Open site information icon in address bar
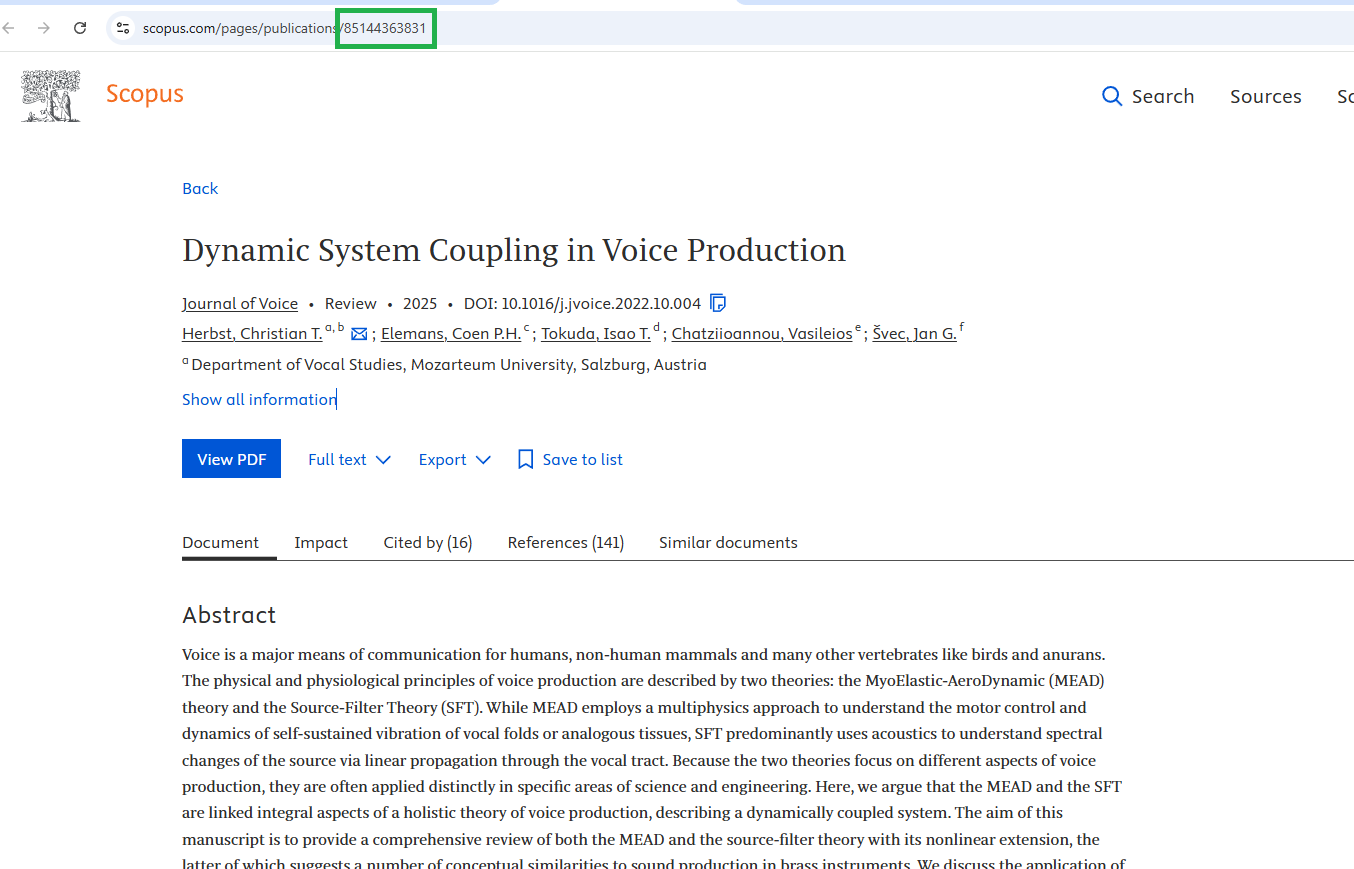The width and height of the screenshot is (1354, 869). 123,28
